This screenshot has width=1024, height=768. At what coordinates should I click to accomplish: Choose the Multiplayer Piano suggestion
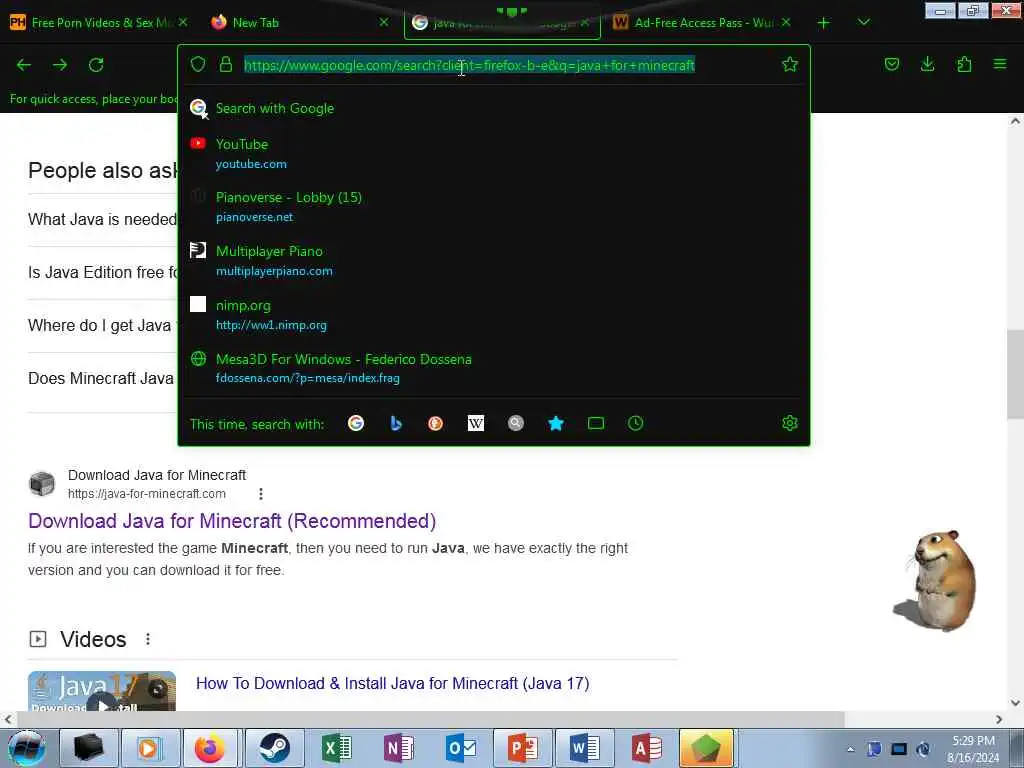(494, 261)
